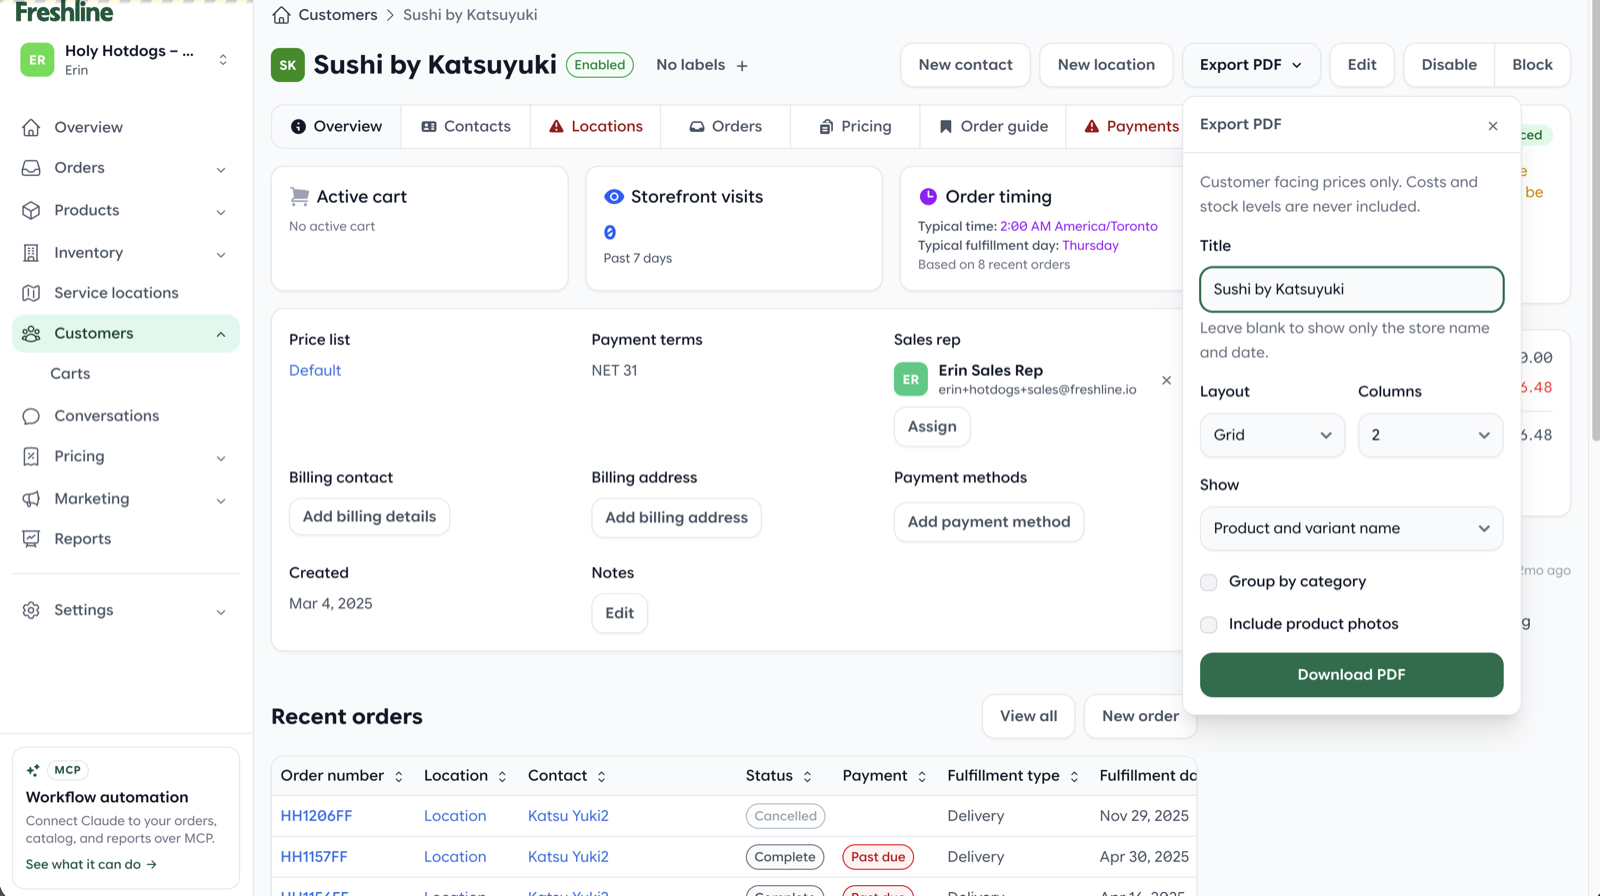The image size is (1600, 896).
Task: Click the Title input field
Action: 1351,289
